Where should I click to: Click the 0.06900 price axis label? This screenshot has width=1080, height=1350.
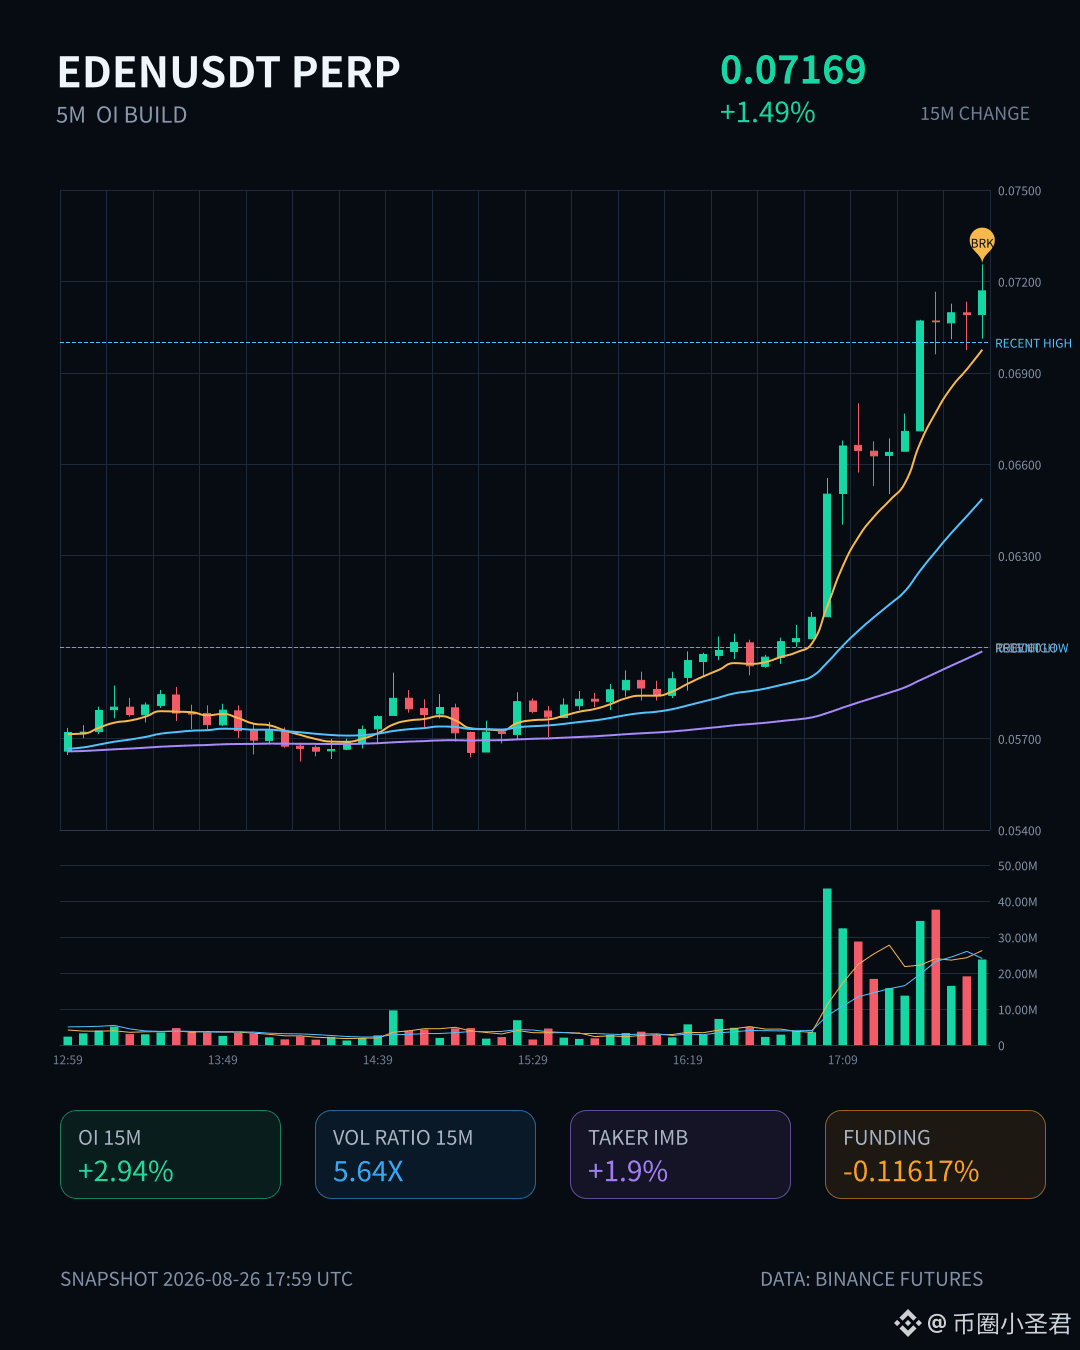point(1019,374)
